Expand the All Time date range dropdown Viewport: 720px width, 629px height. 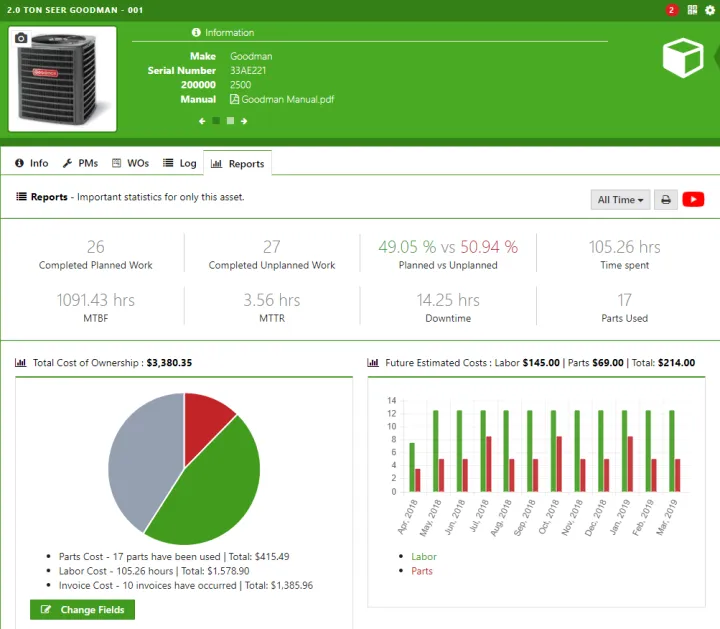620,200
